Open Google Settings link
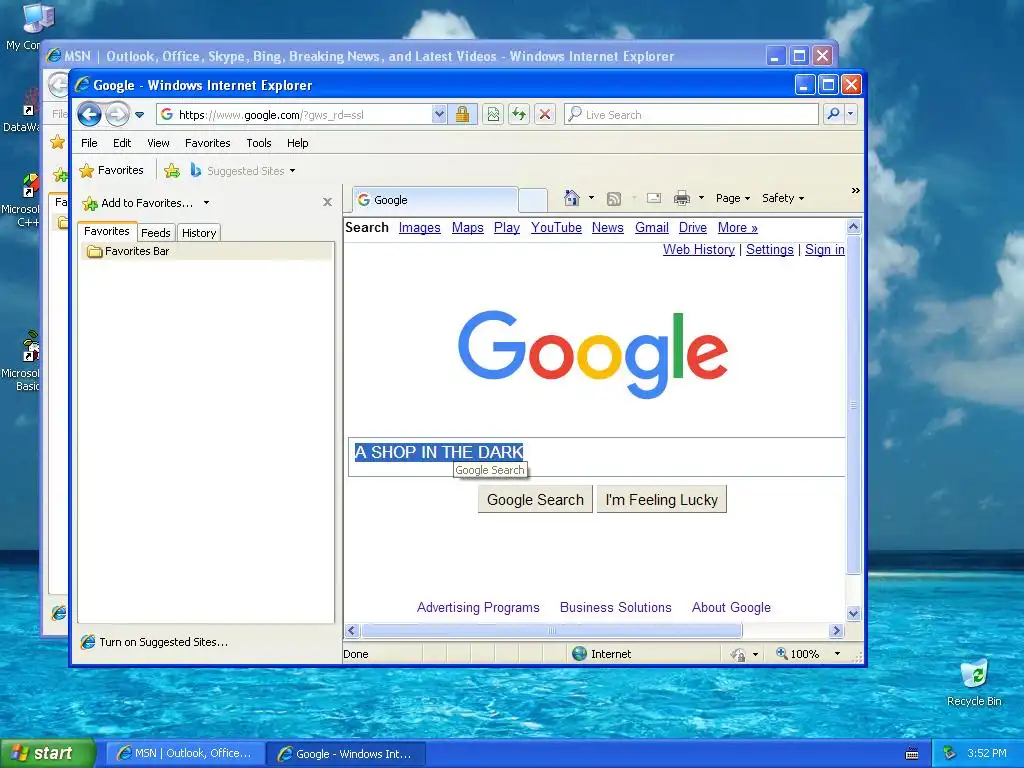Viewport: 1024px width, 768px height. pos(769,249)
